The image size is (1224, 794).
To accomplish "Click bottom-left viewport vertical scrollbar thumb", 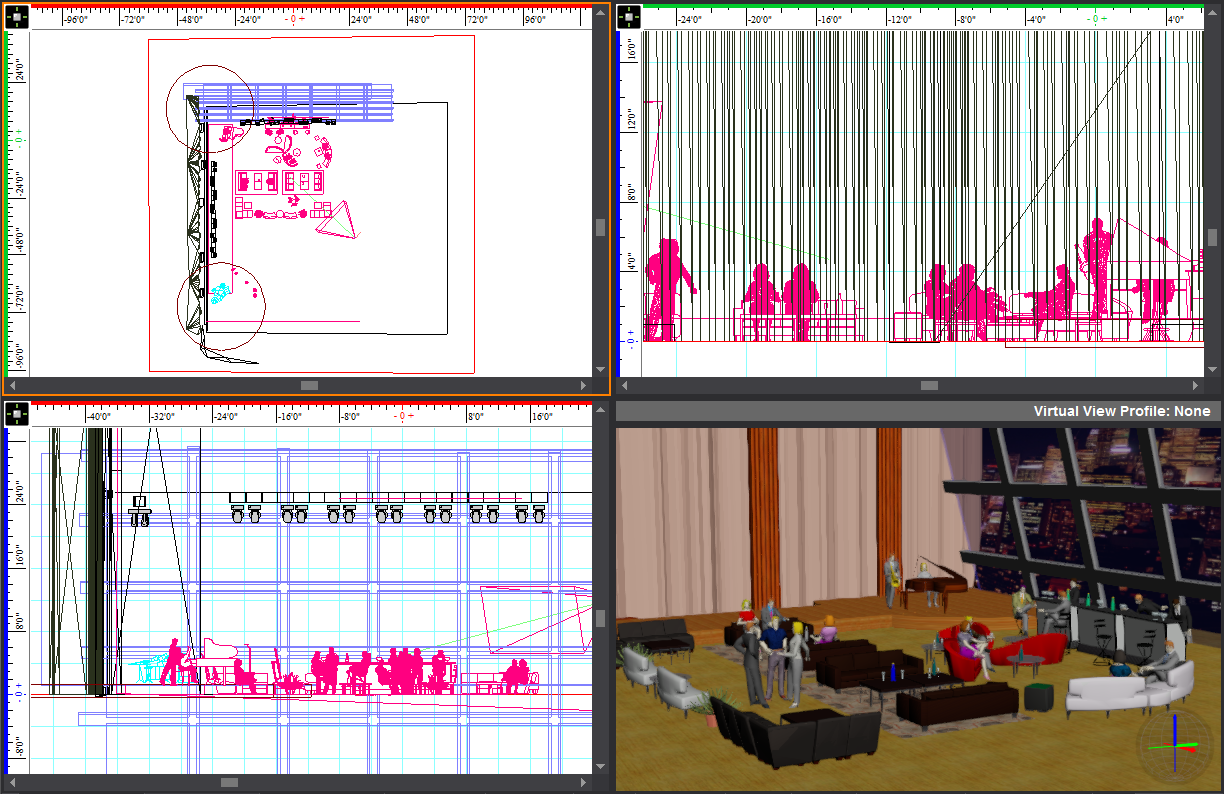I will [600, 618].
